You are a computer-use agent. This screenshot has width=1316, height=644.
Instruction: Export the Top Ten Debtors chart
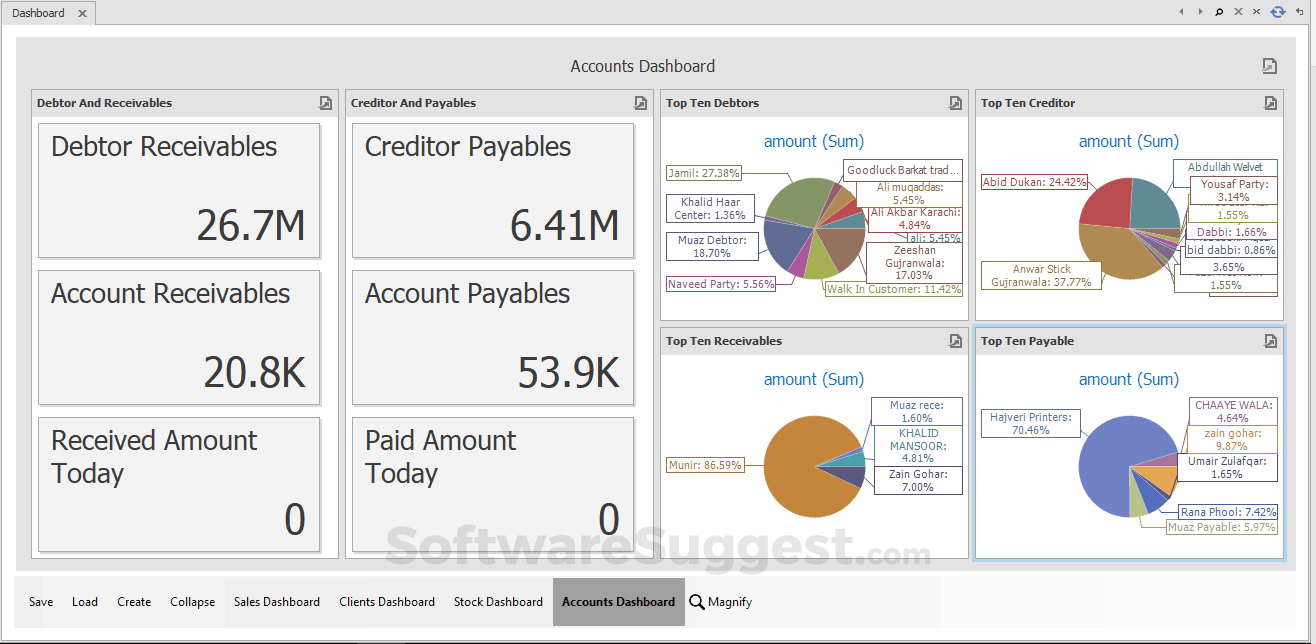coord(955,103)
